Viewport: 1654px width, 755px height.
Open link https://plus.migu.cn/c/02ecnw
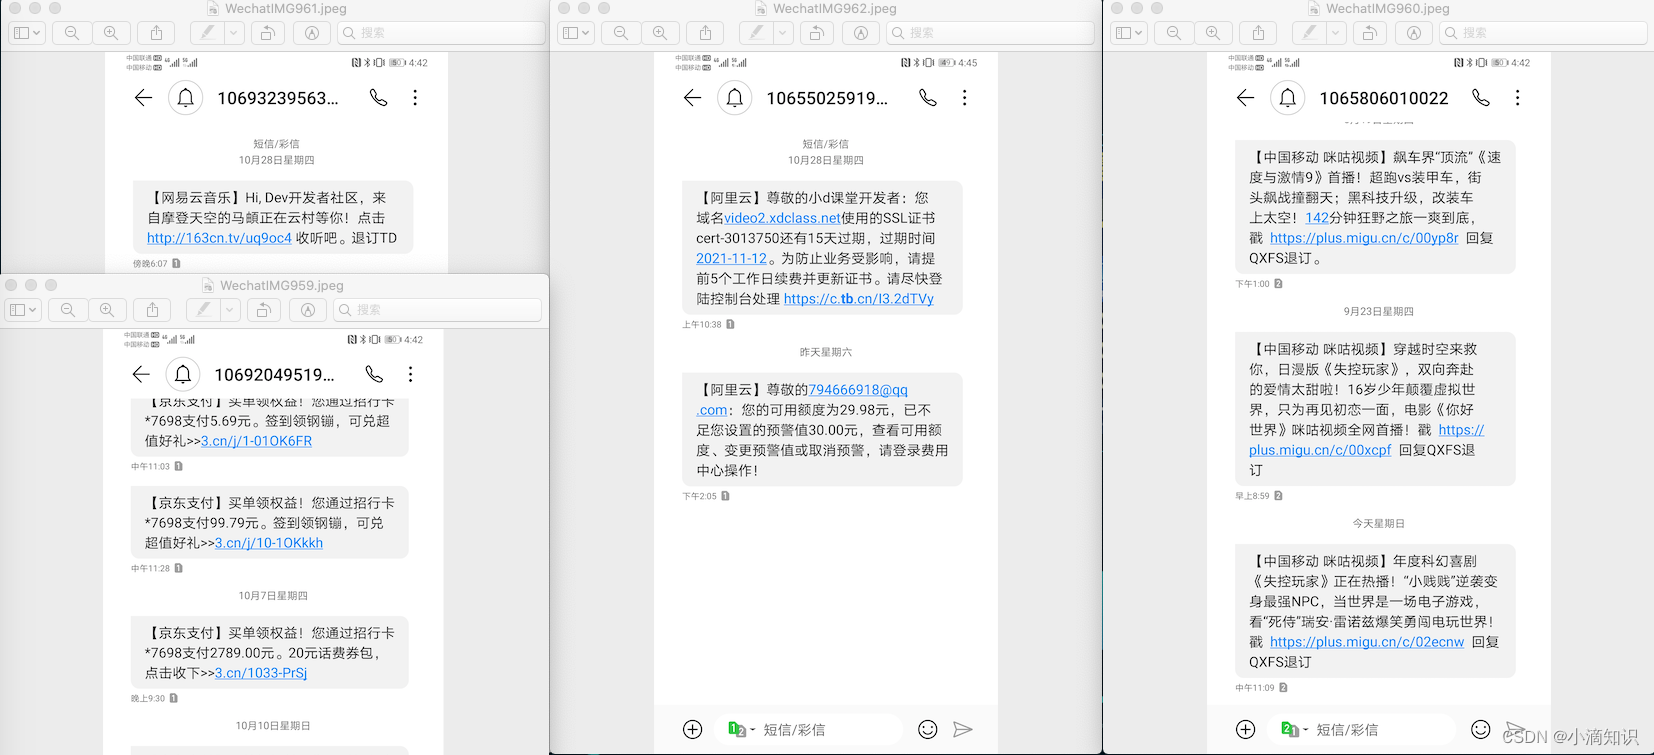[1367, 642]
